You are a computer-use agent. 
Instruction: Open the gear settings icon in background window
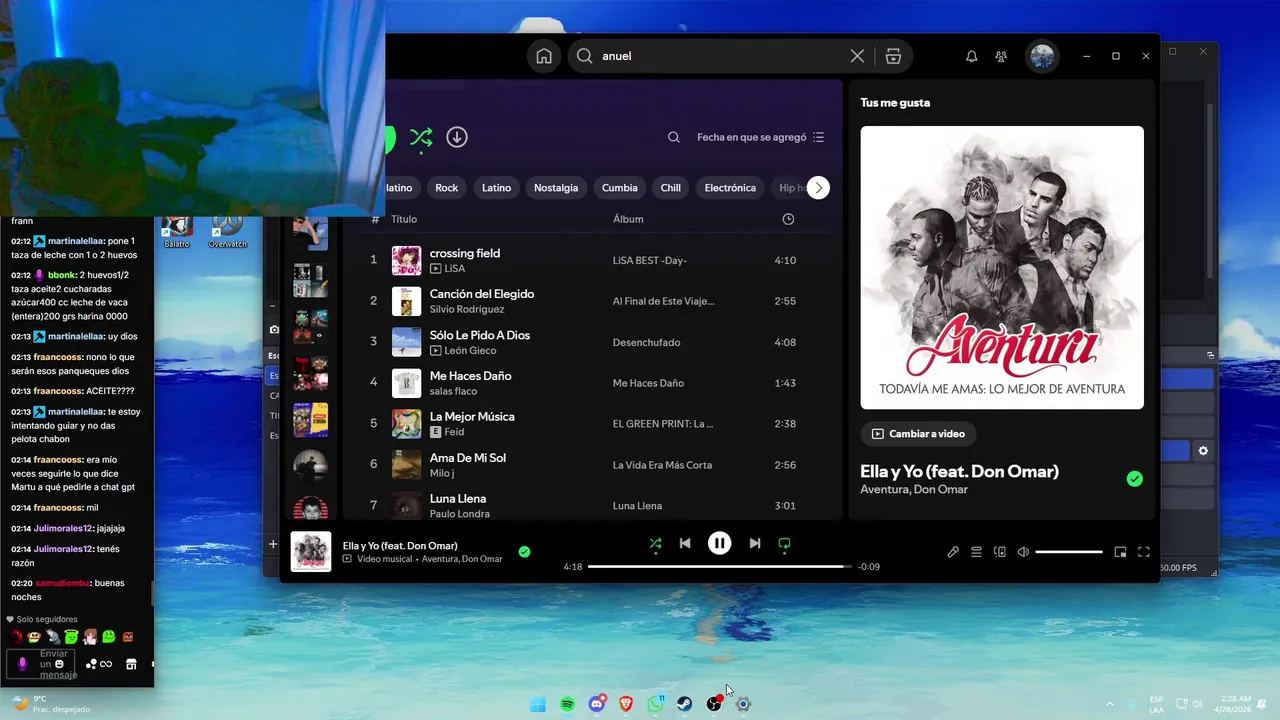(1203, 451)
